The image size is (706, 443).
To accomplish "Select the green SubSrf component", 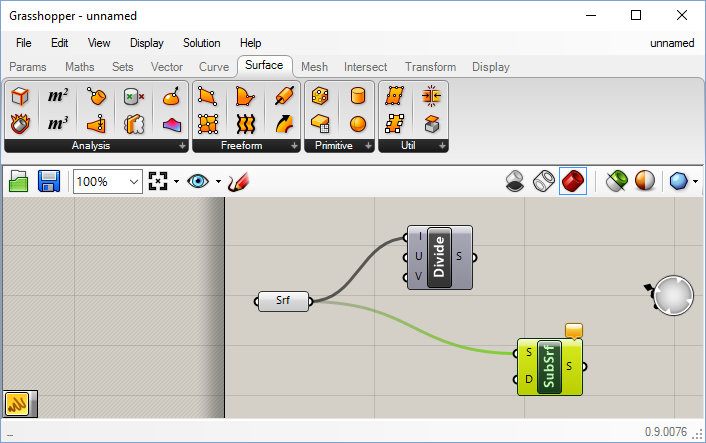I will coord(549,367).
